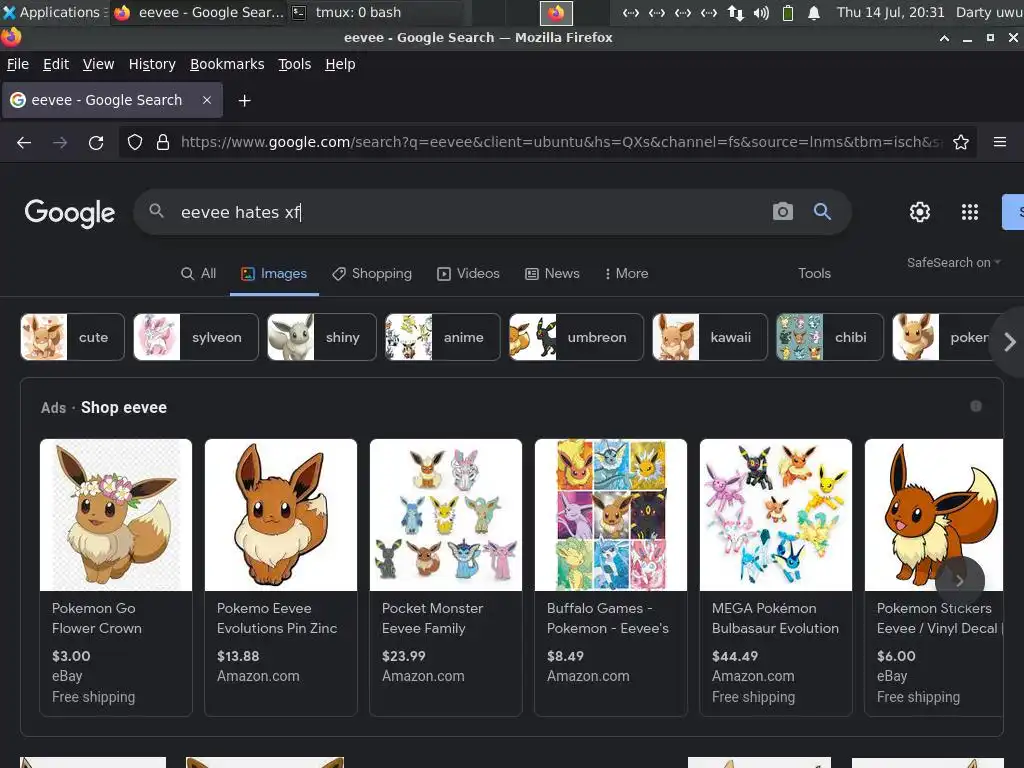Open Firefox hamburger application menu

1000,142
